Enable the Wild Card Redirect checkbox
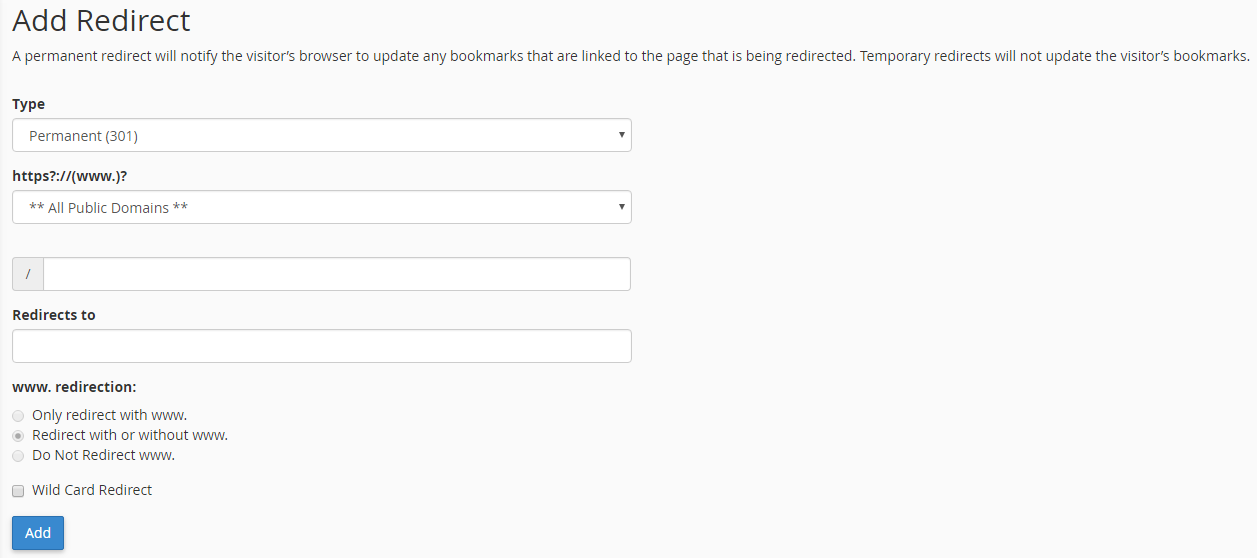The width and height of the screenshot is (1257, 558). point(18,491)
